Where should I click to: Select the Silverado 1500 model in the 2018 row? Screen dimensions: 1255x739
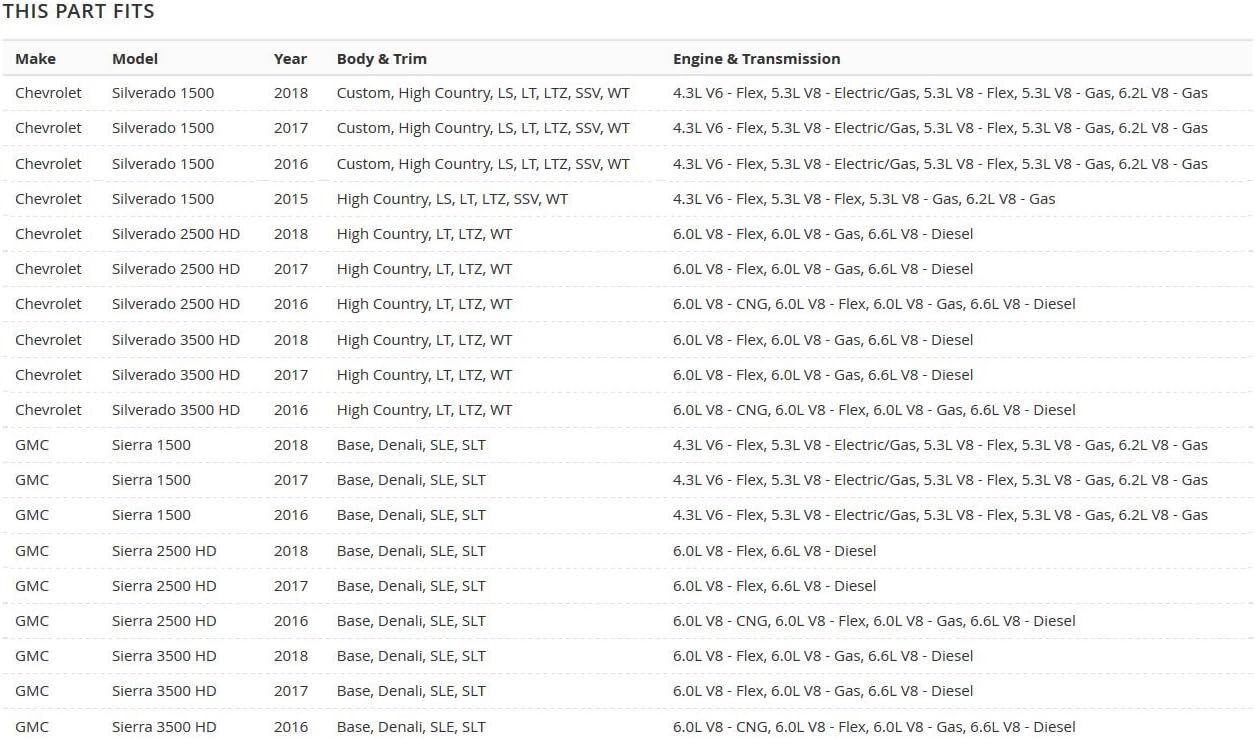click(163, 93)
